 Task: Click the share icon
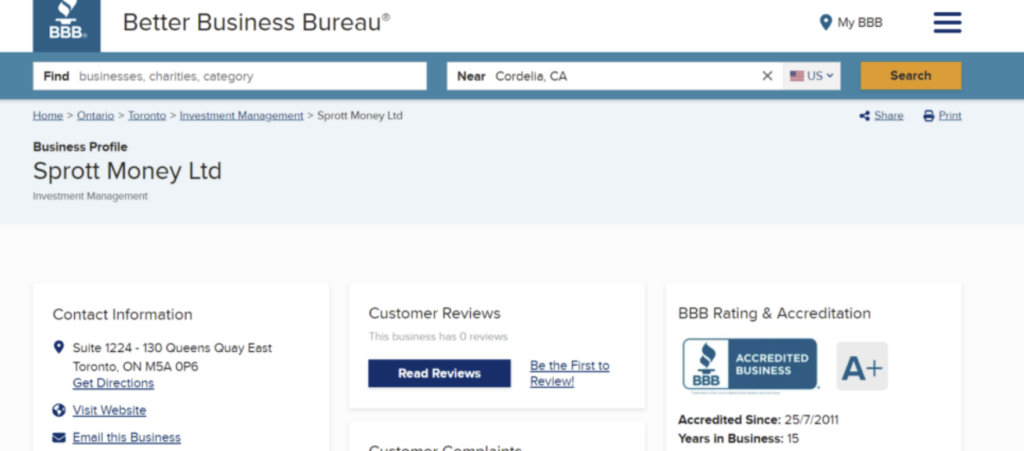tap(865, 116)
